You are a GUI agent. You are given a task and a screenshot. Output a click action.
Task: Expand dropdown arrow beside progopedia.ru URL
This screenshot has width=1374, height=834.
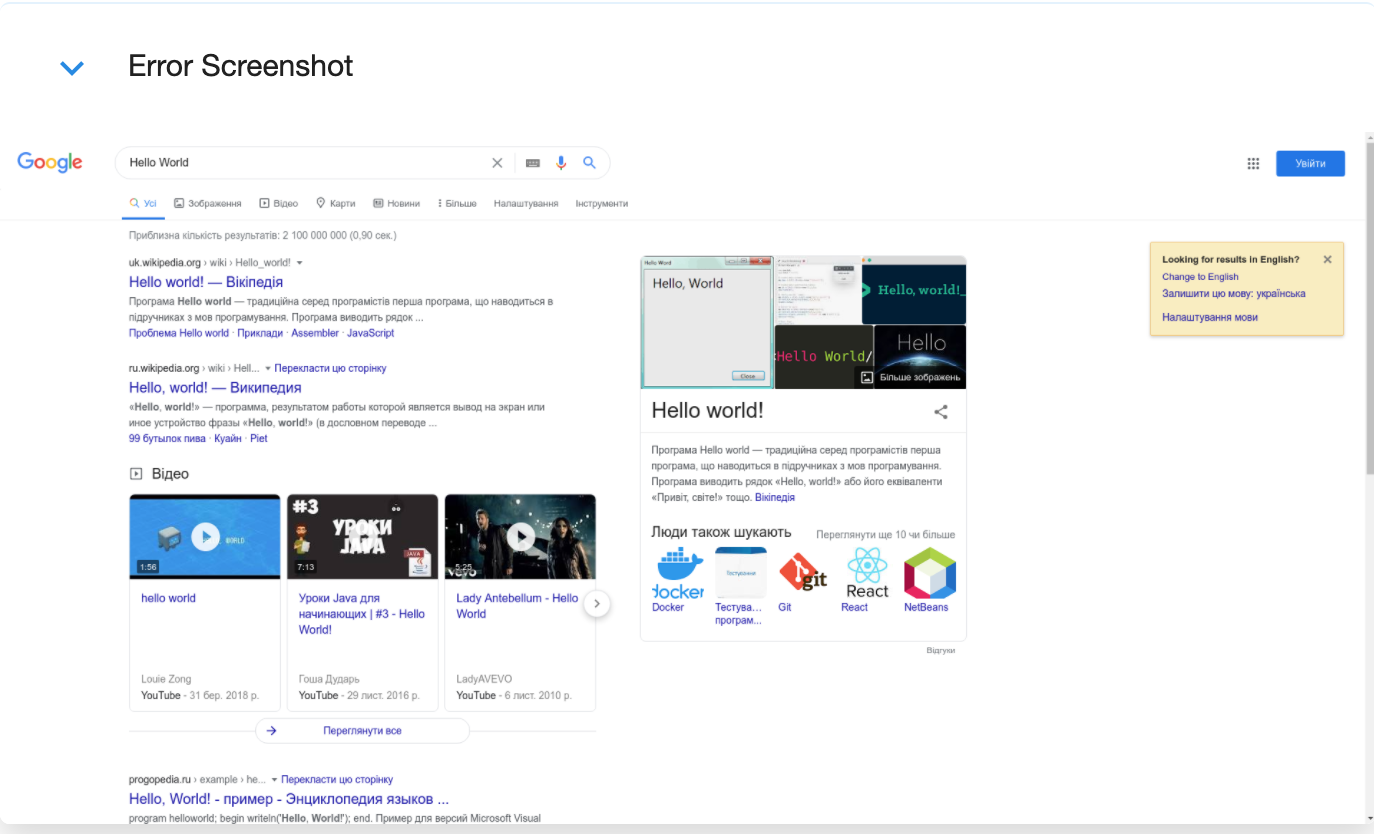(274, 780)
